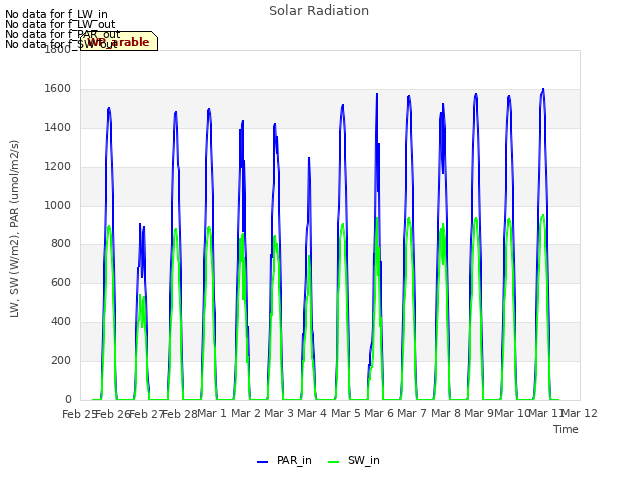The image size is (640, 480).
Task: Select the 'No data for f_LW_out' message
Action: coord(60,24)
